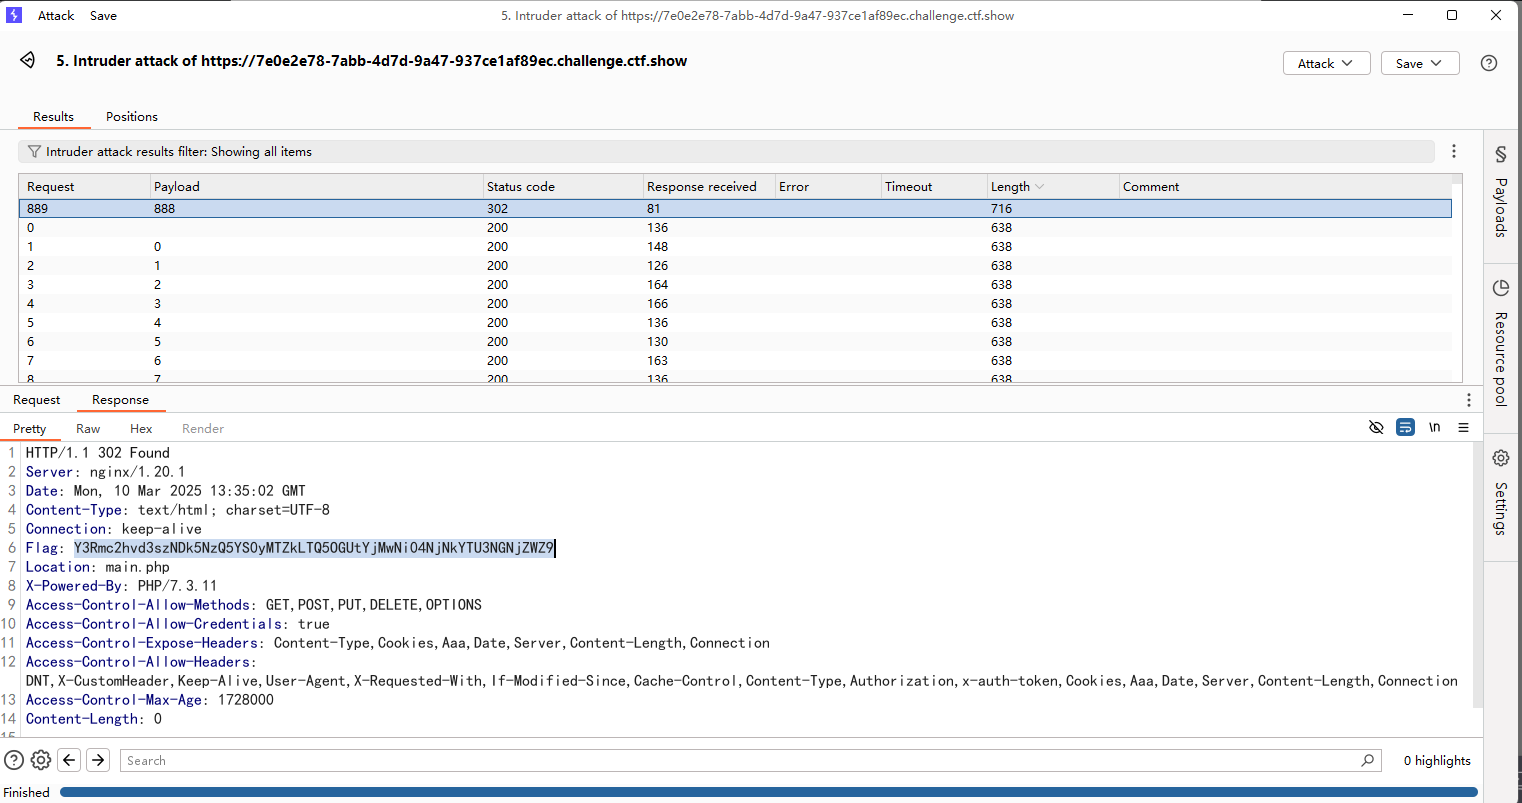Open the Resource pool side panel
The image size is (1522, 803).
[1501, 343]
